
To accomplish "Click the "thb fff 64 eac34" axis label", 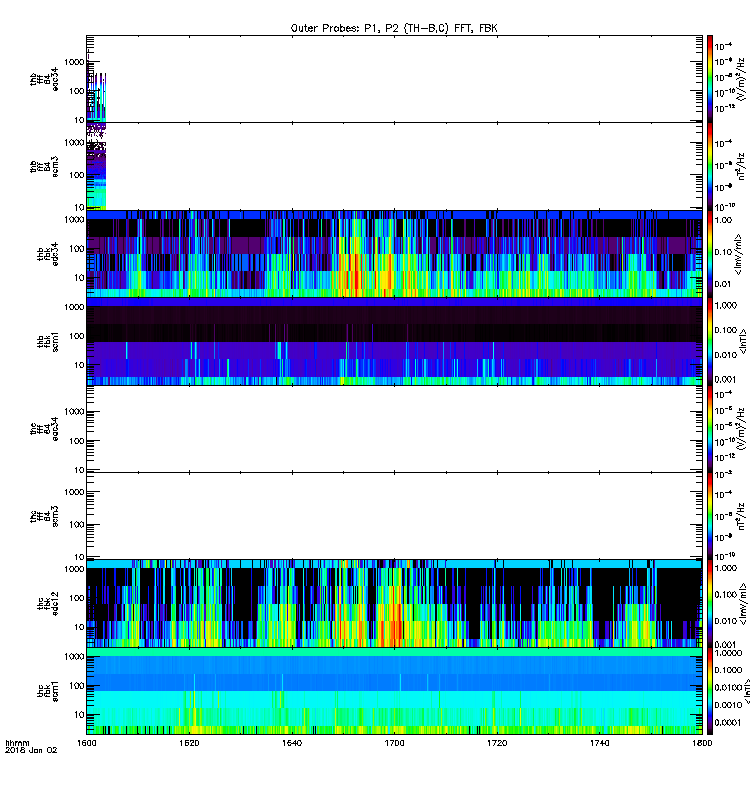I will 44,80.
